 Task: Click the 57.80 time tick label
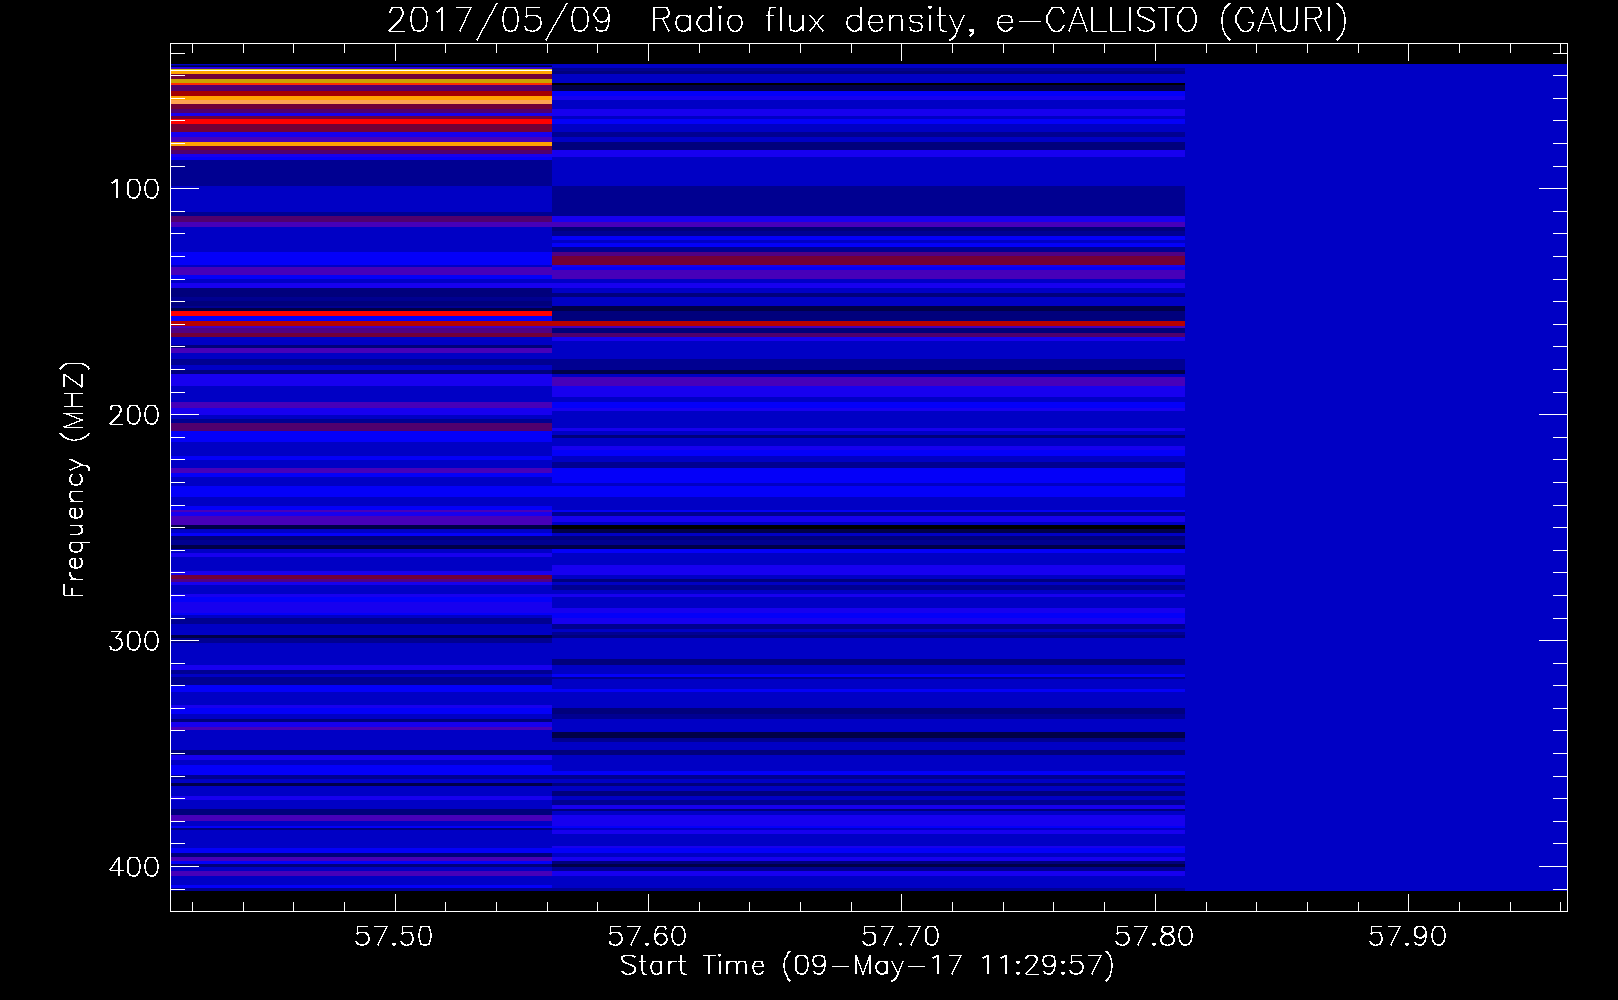point(1155,937)
